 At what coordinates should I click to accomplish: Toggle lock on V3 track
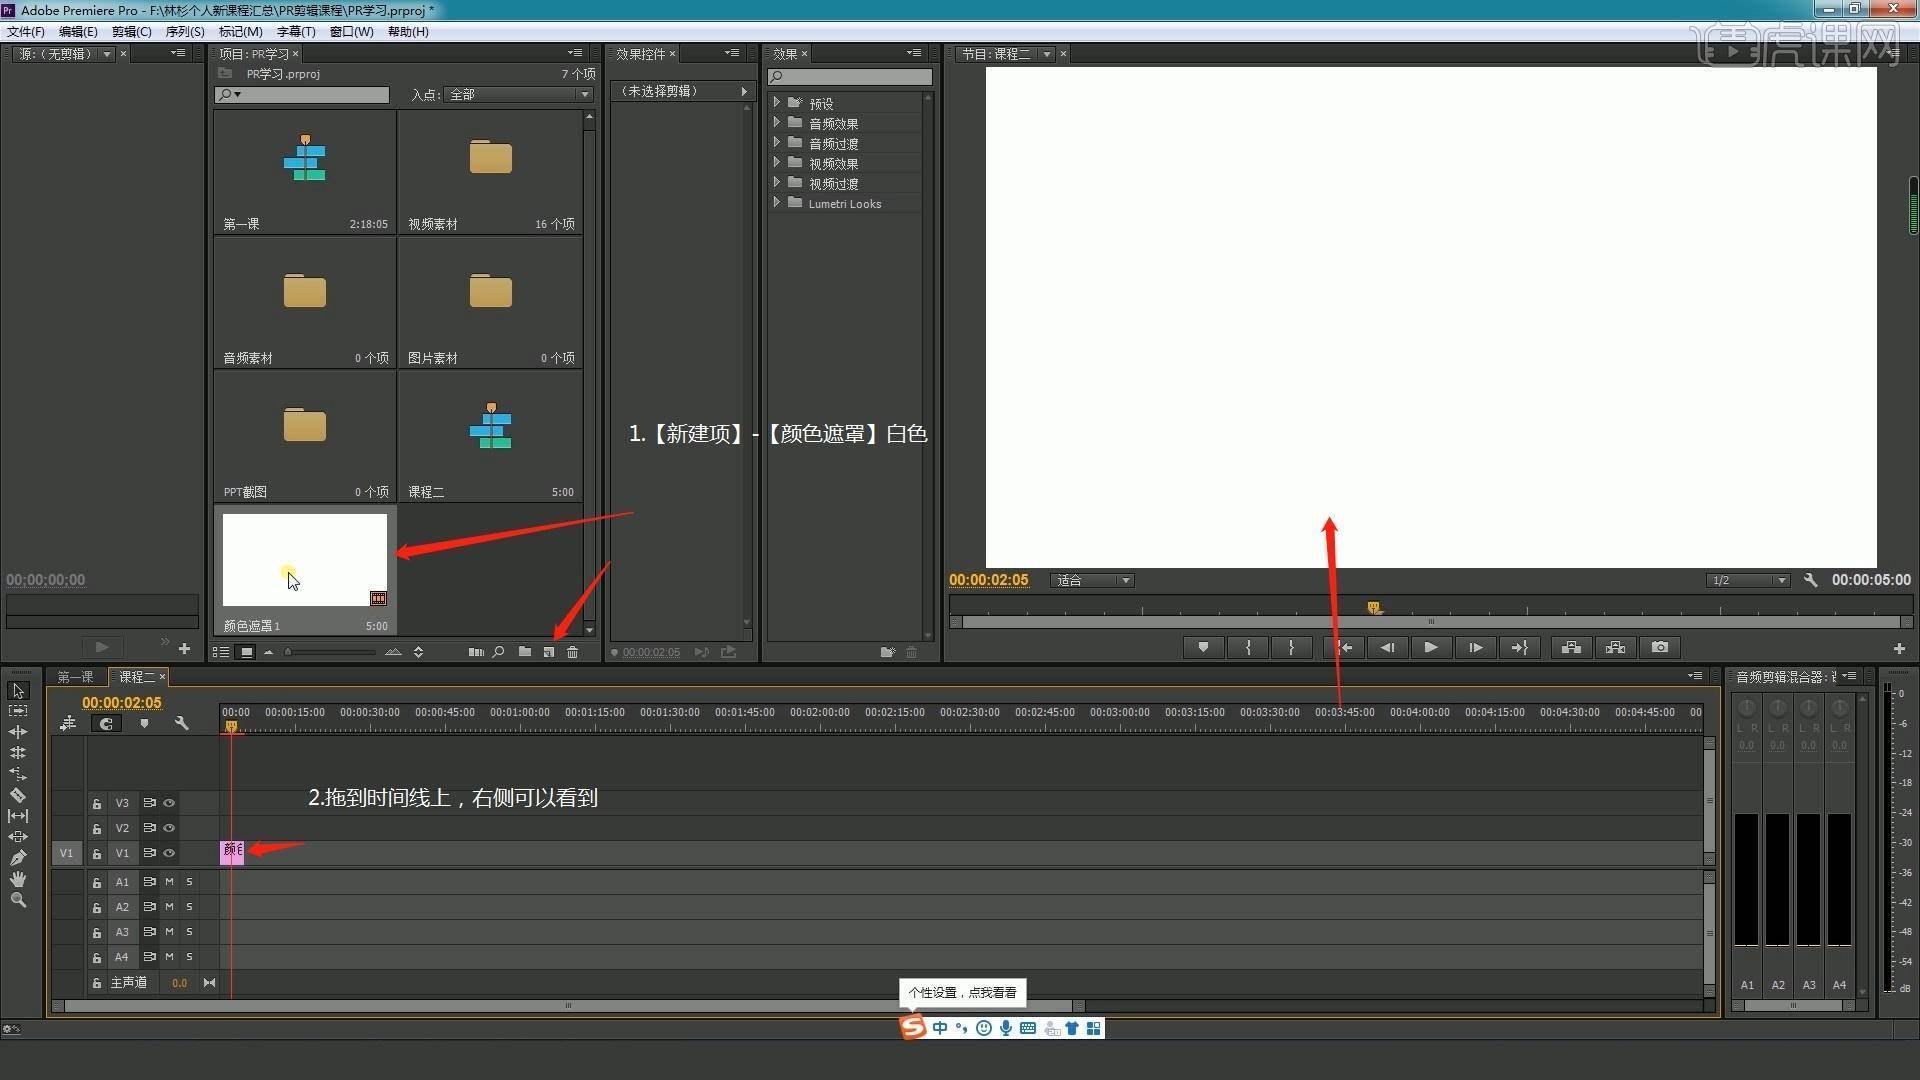click(x=97, y=803)
